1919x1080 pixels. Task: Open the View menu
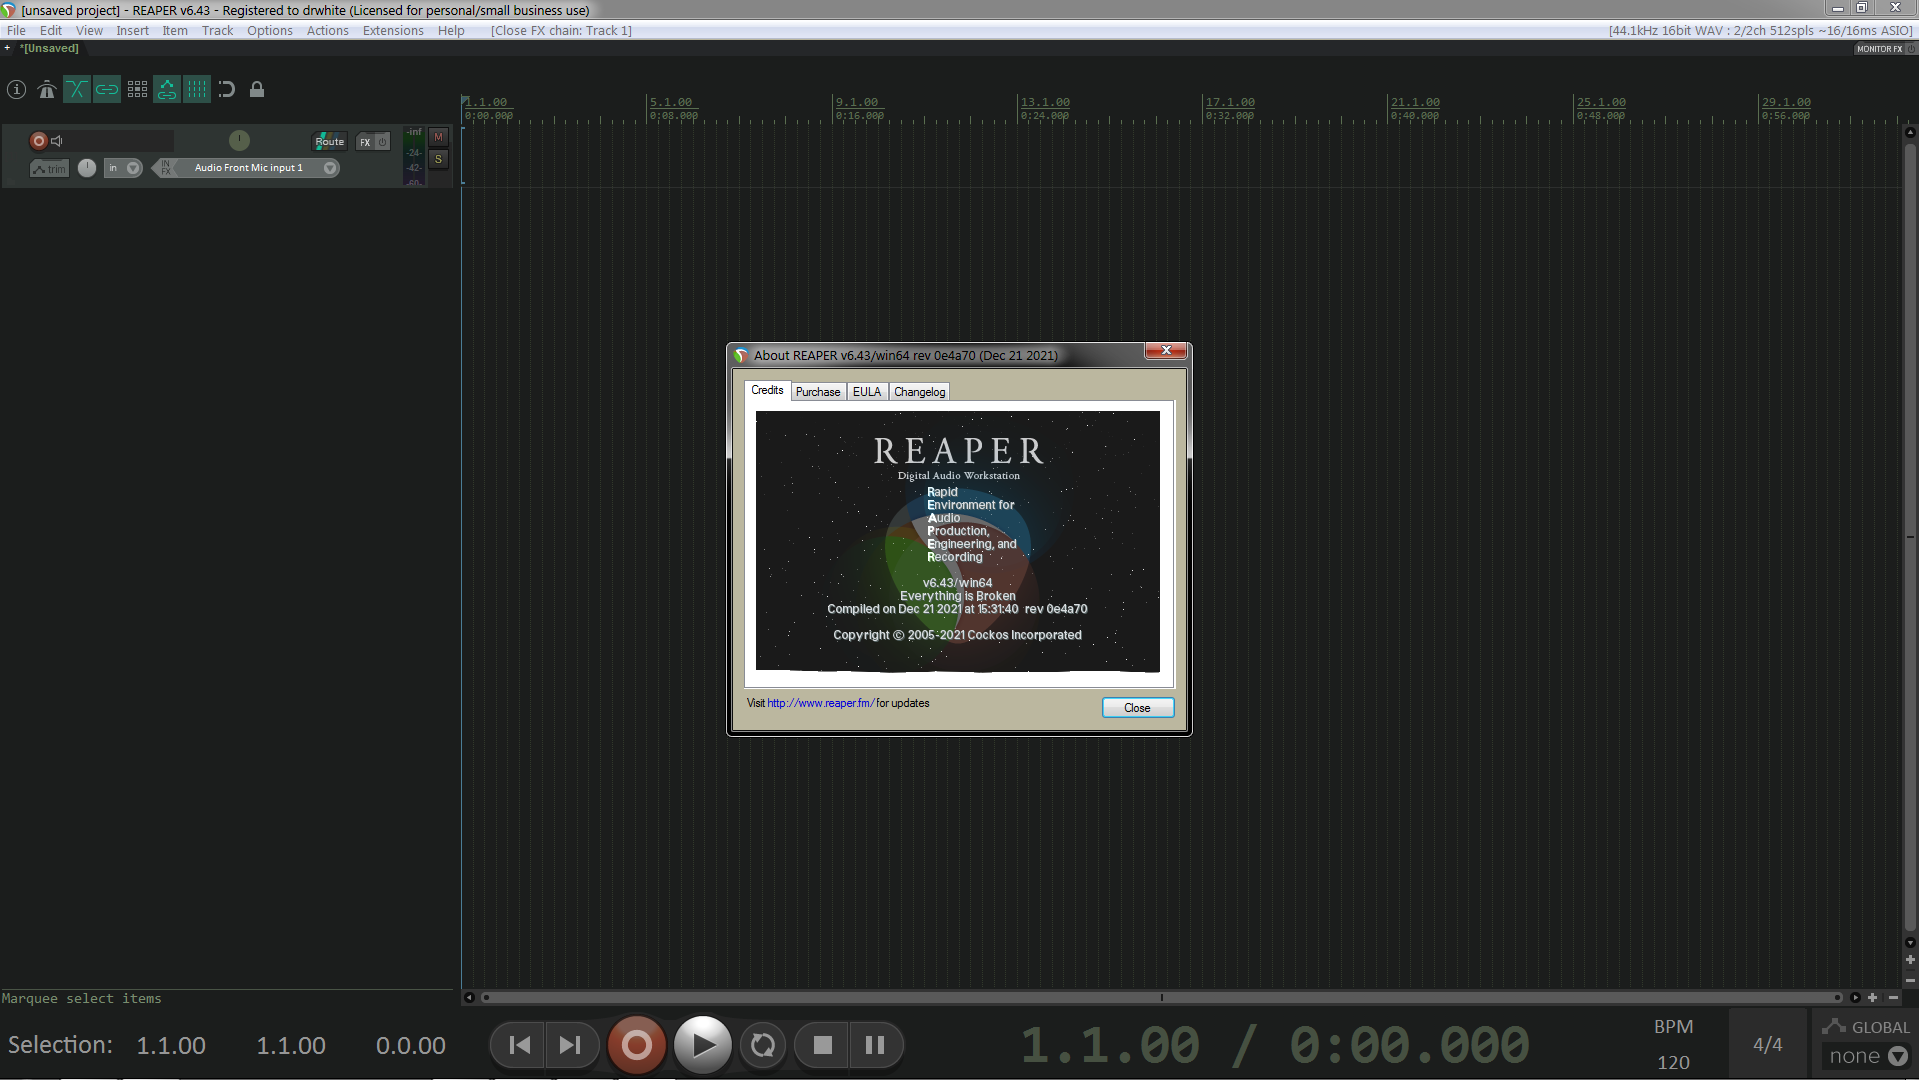89,31
